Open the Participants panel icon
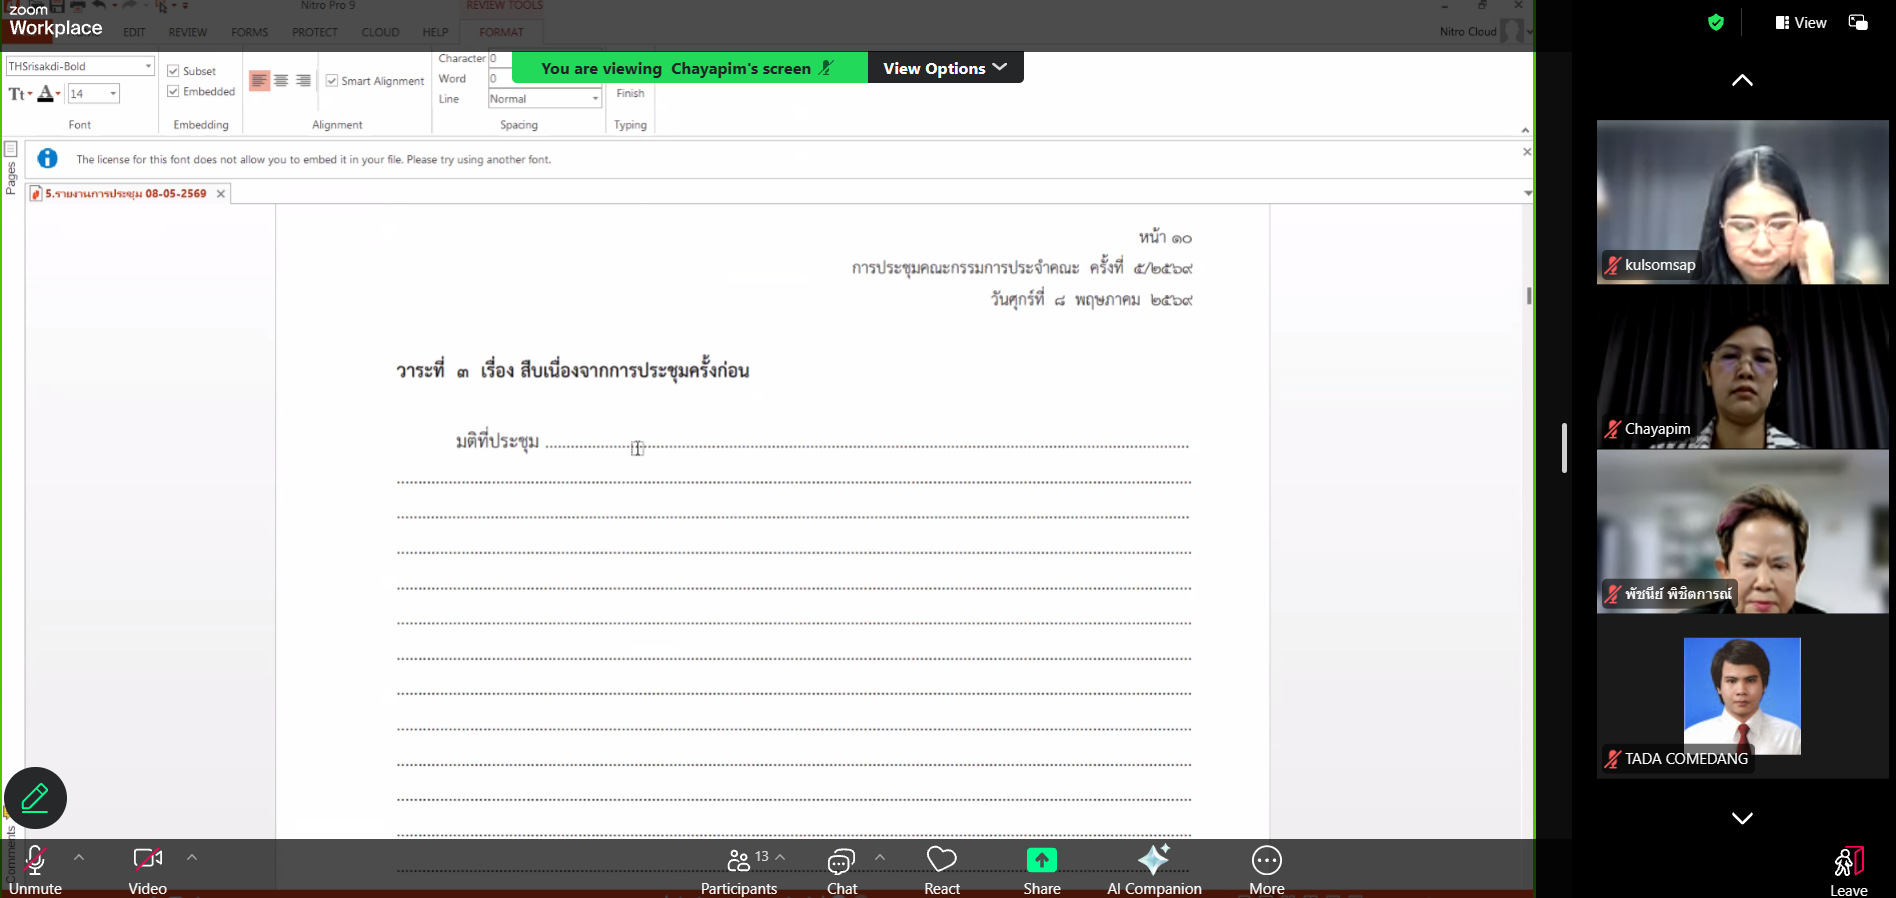This screenshot has height=898, width=1896. 739,860
